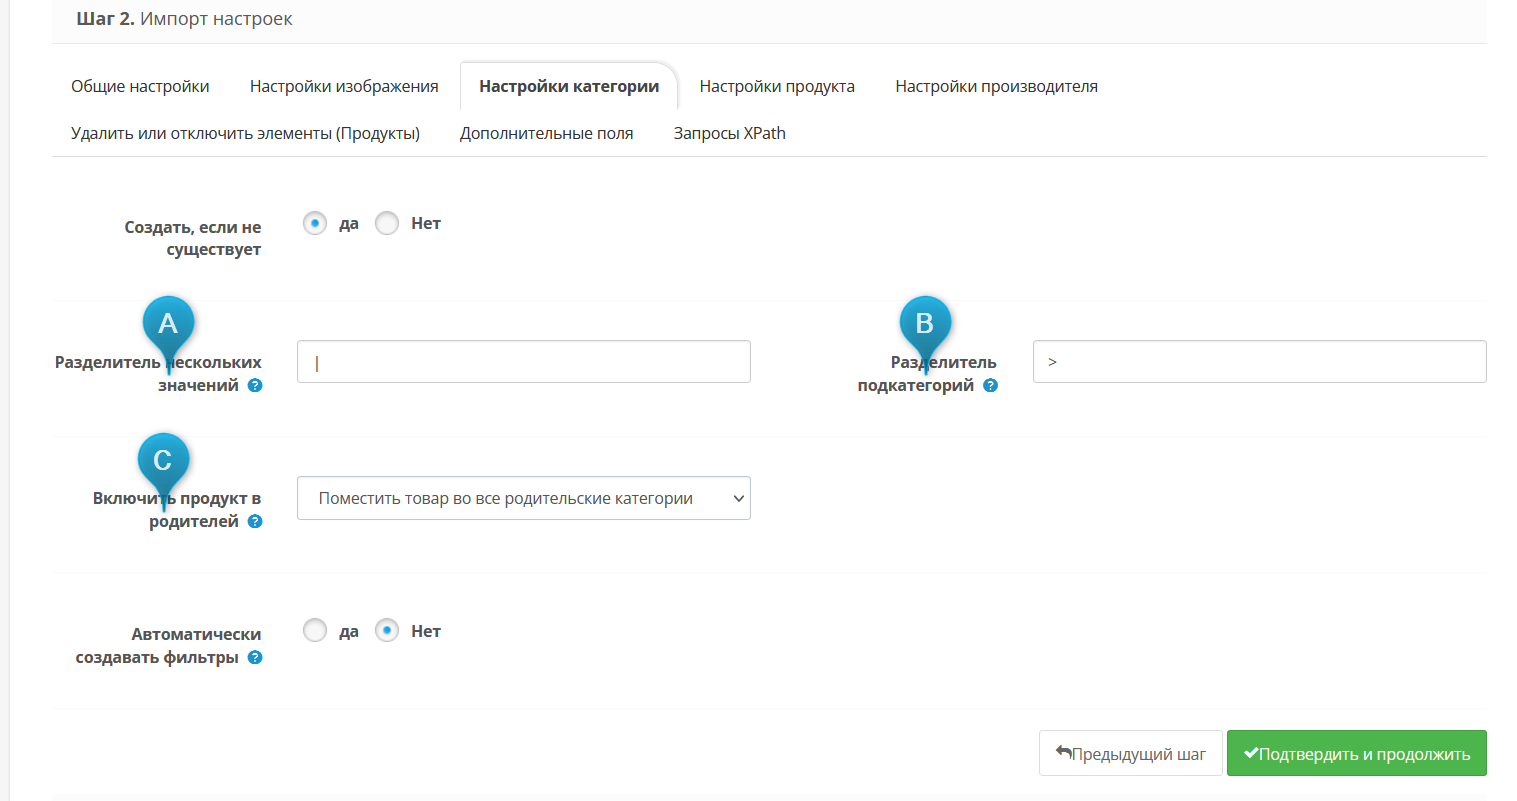Switch to Общие настройки tab
The height and width of the screenshot is (801, 1517).
pyautogui.click(x=140, y=86)
